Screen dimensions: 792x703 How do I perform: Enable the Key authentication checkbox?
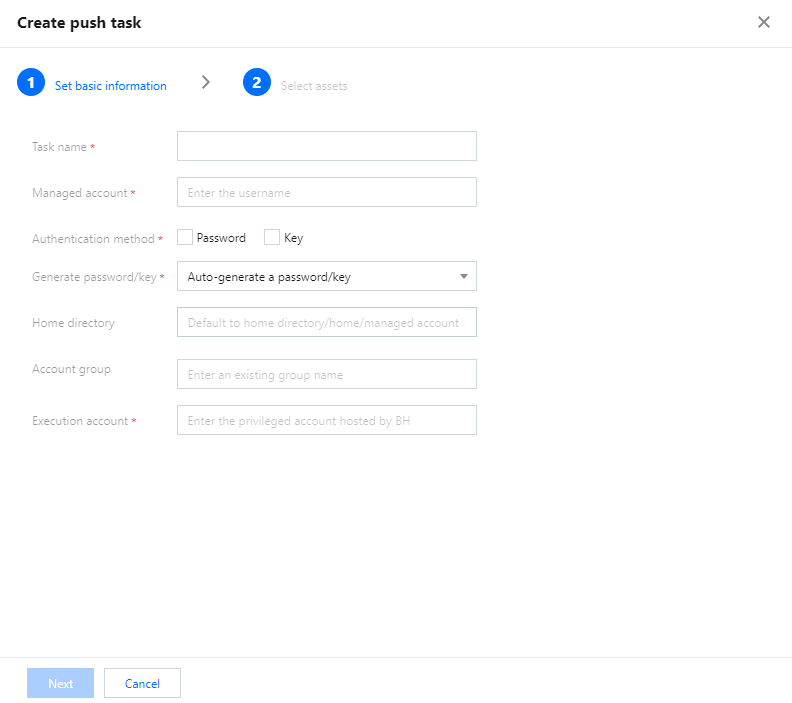272,238
